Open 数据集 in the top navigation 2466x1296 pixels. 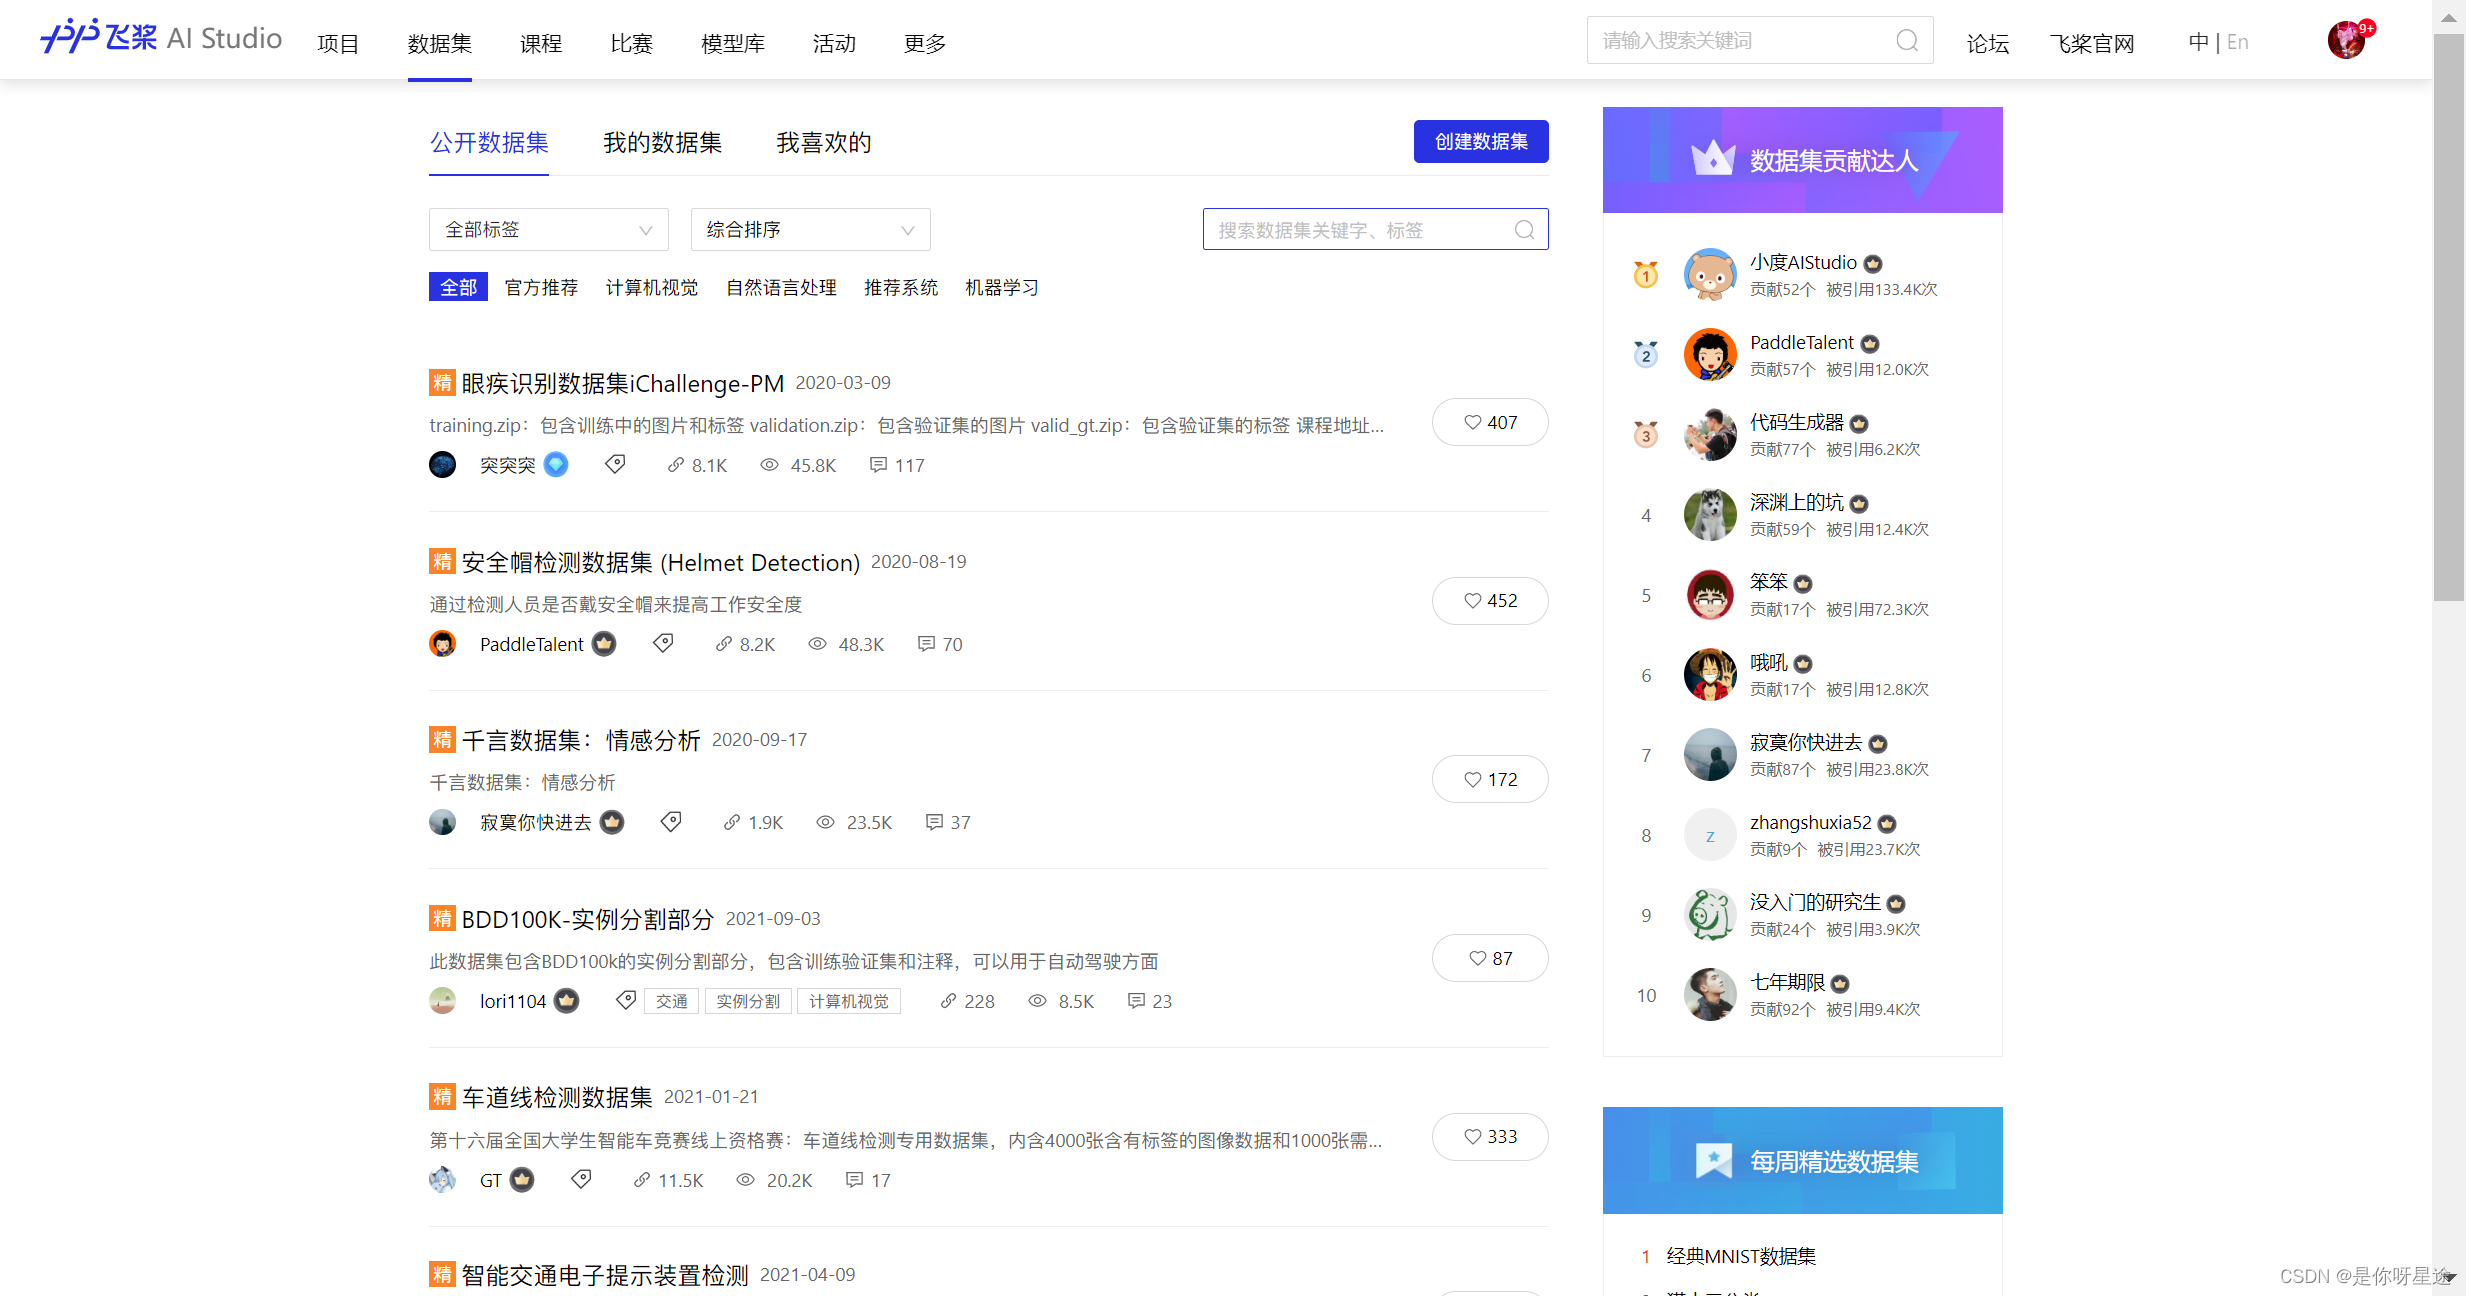[x=440, y=43]
